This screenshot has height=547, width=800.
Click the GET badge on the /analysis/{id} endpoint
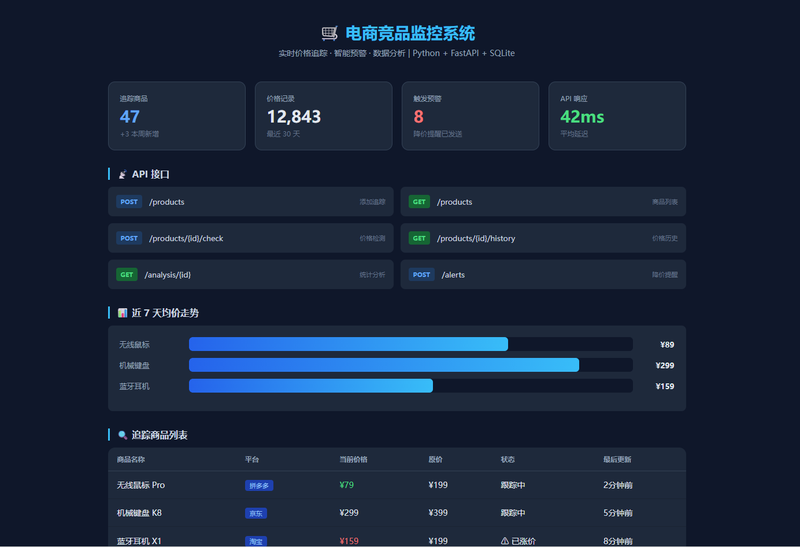127,275
